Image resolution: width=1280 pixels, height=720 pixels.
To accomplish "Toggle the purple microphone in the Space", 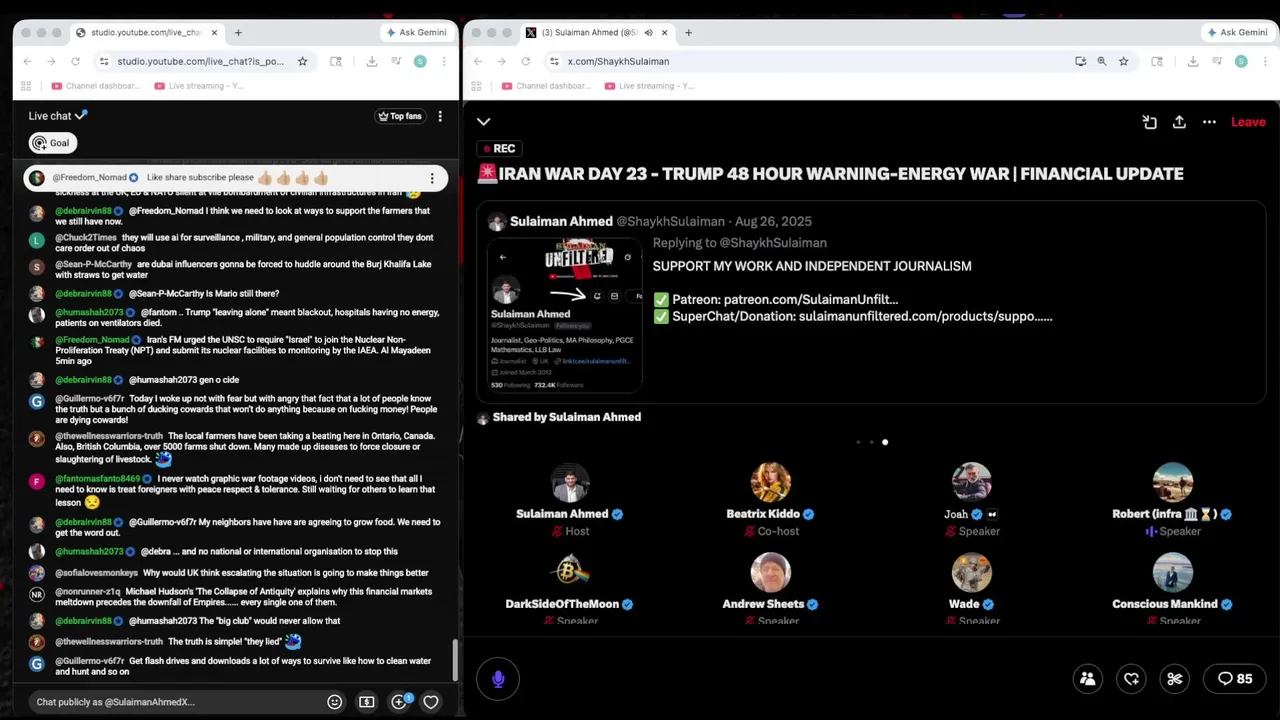I will [x=498, y=679].
